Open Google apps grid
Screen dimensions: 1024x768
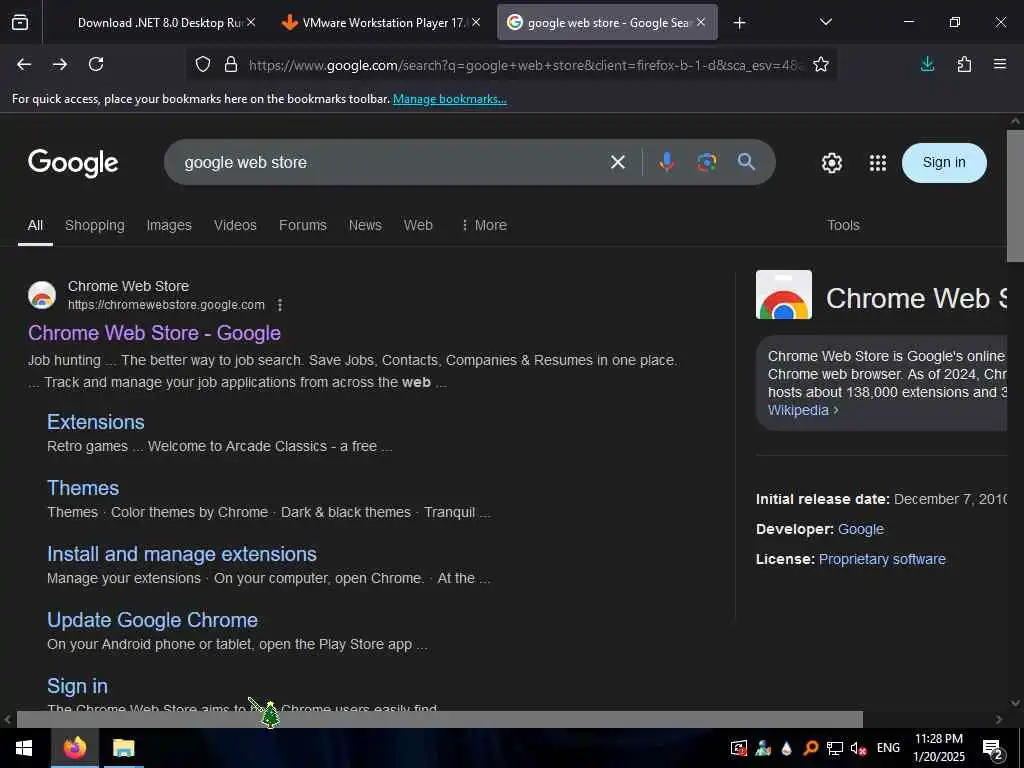pyautogui.click(x=878, y=163)
